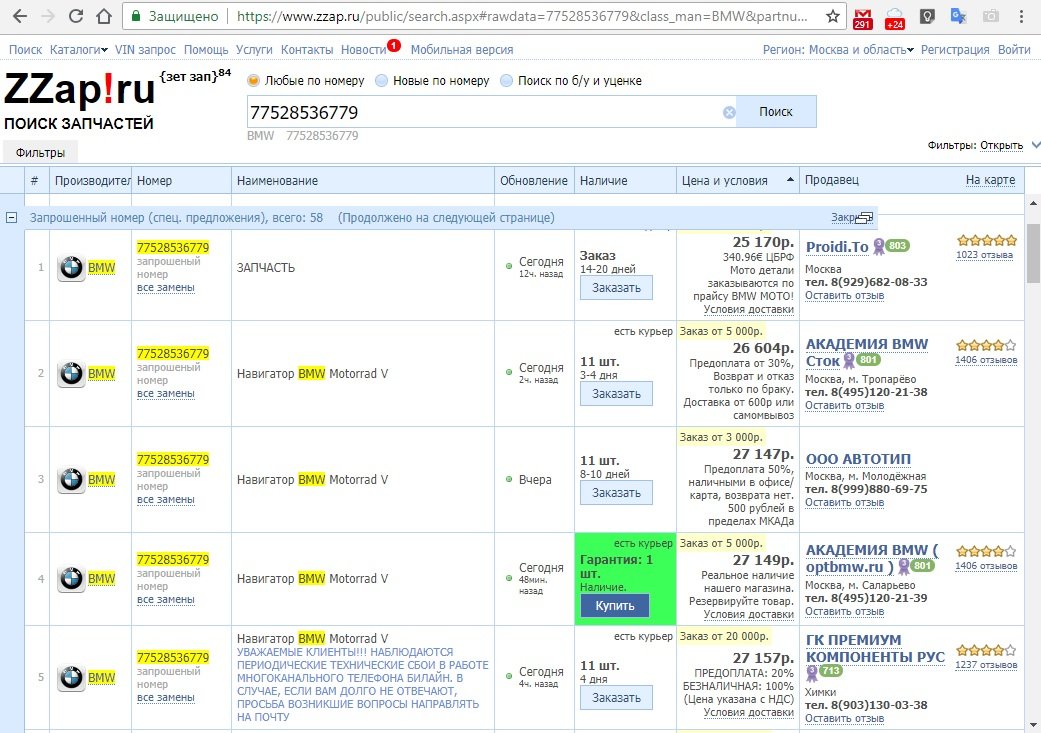The width and height of the screenshot is (1041, 733).
Task: Open the Chrome three-dot menu
Action: click(x=1024, y=17)
